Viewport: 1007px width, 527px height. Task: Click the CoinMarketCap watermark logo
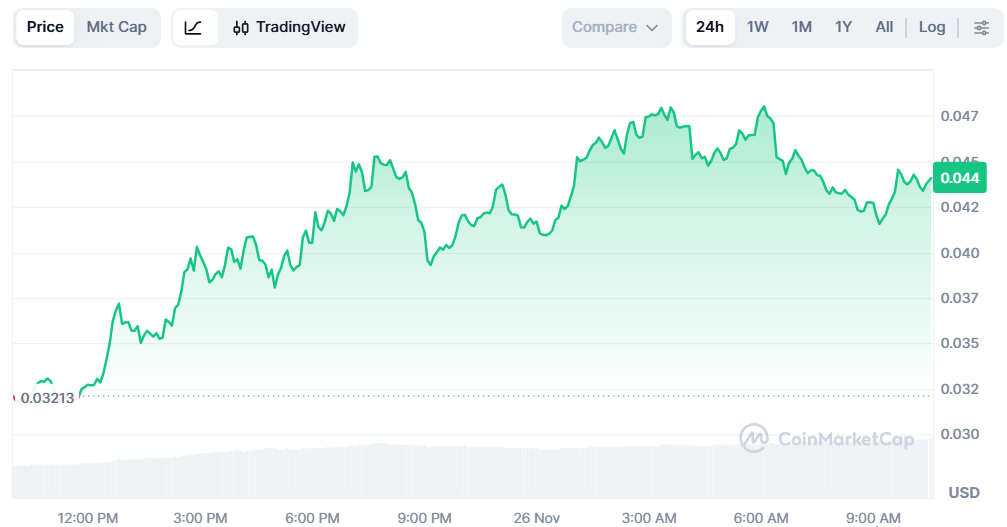click(x=826, y=439)
